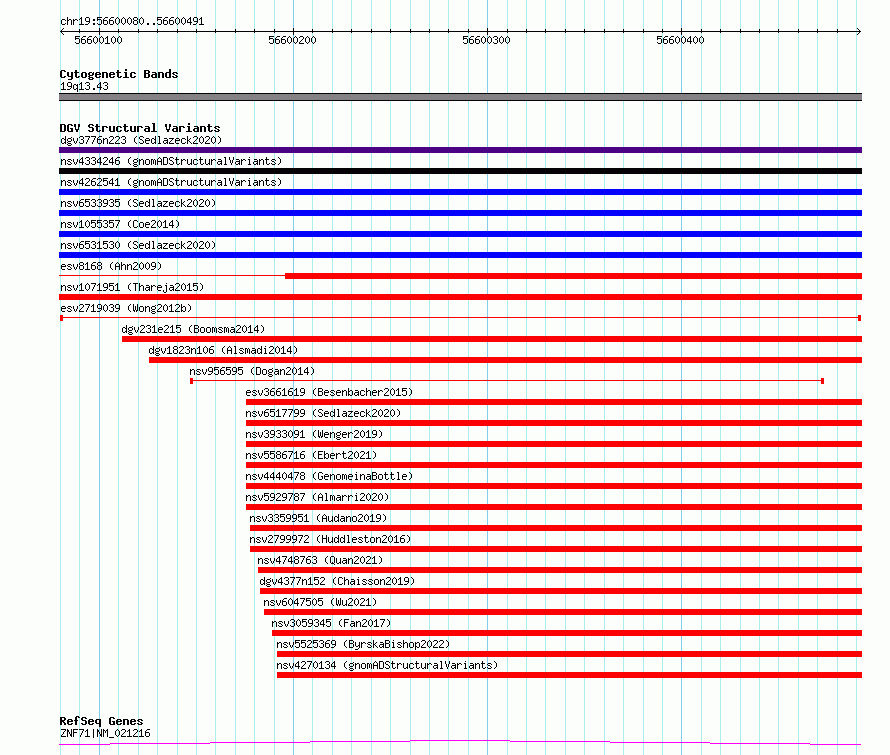890x755 pixels.
Task: Click variant label nsv3359951 (Audano2019)
Action: pyautogui.click(x=318, y=518)
